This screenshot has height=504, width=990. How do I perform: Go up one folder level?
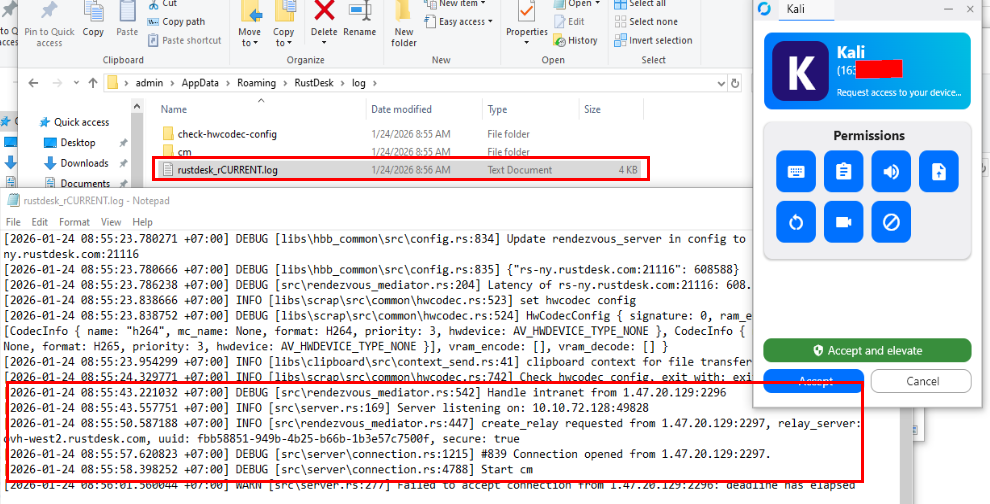pos(93,83)
